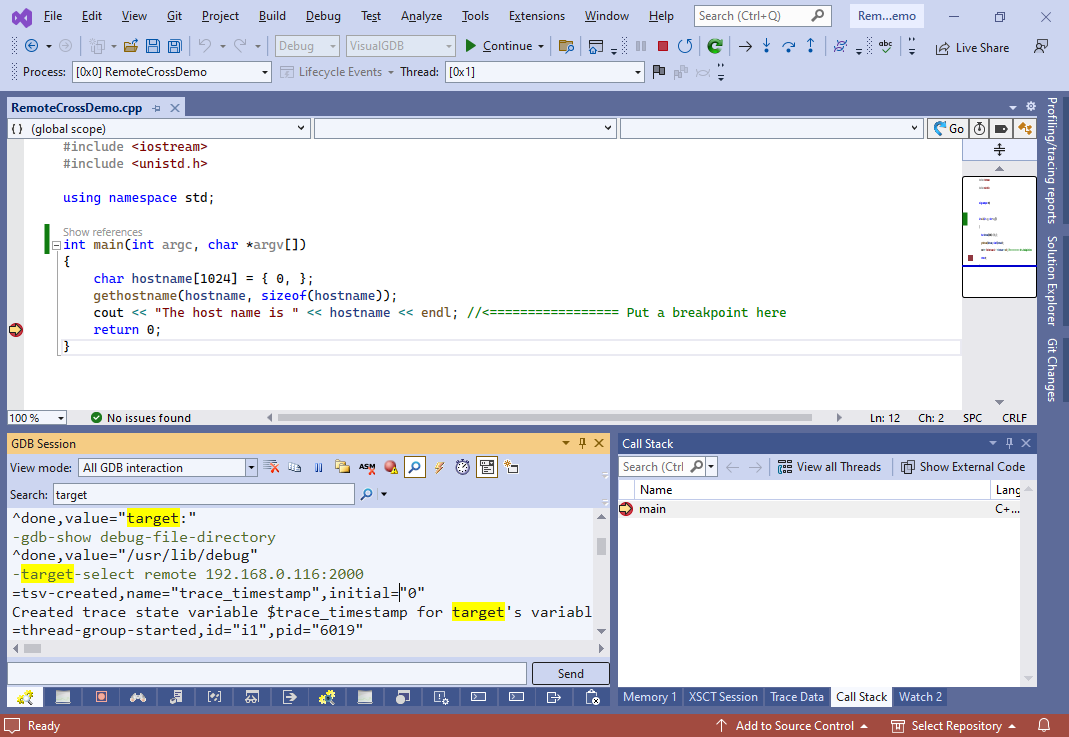
Task: Open the View mode dropdown
Action: (251, 467)
